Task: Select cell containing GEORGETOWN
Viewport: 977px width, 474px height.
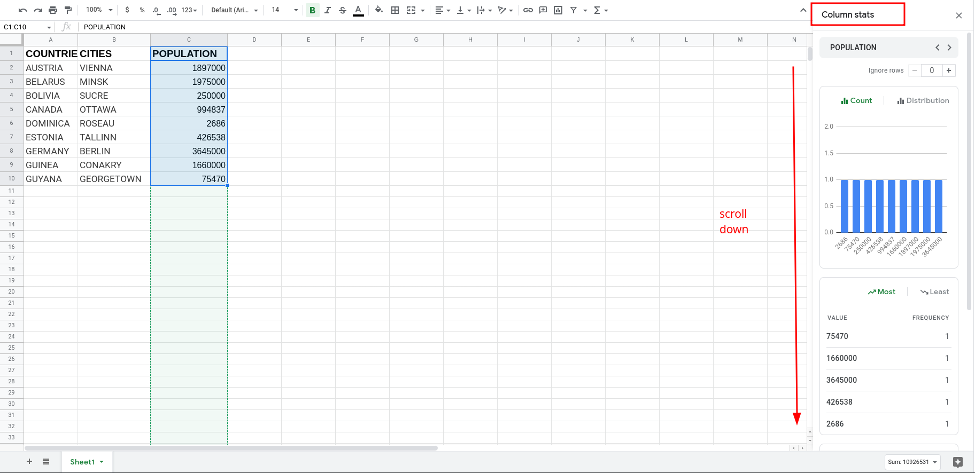Action: 114,179
